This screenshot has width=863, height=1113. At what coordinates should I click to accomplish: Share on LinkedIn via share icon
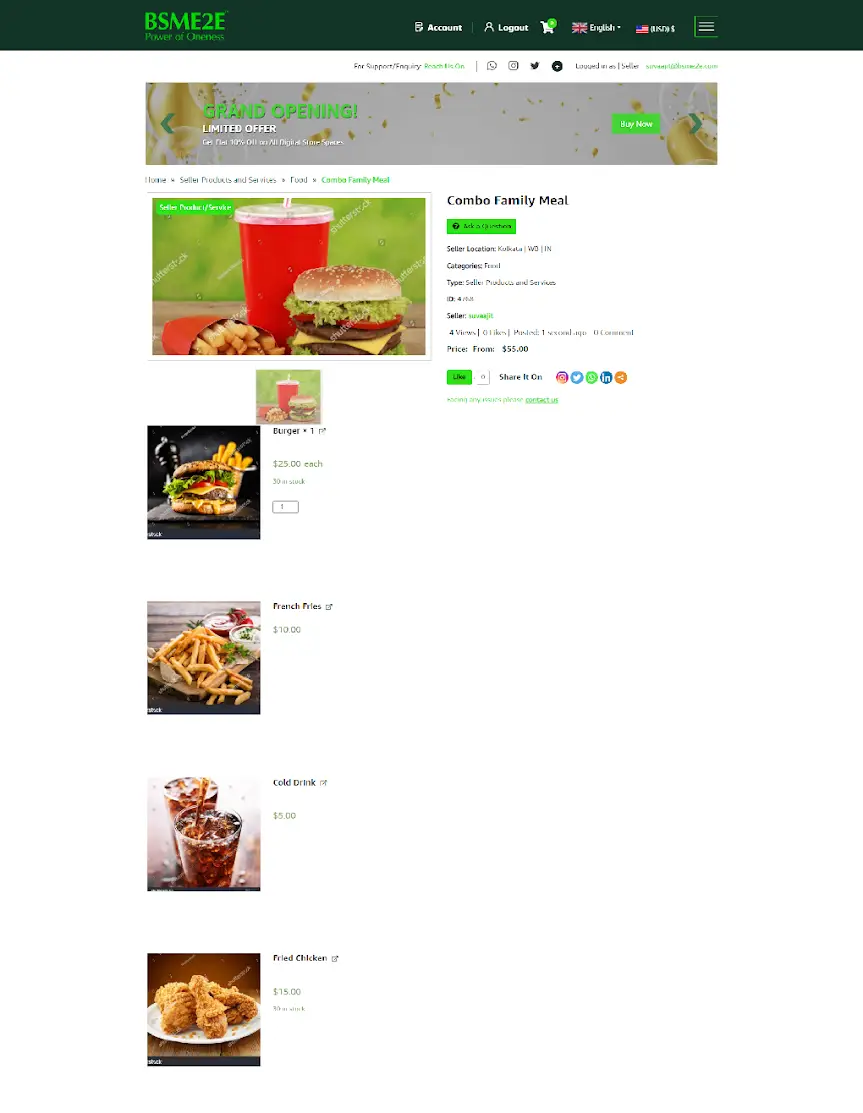click(x=606, y=378)
